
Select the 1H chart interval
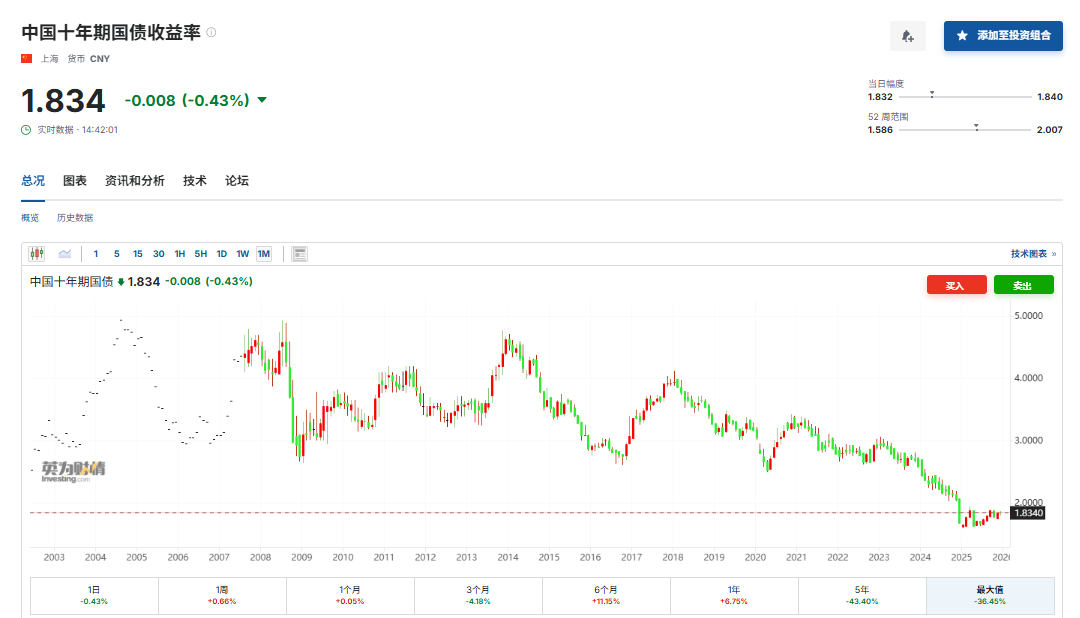(x=180, y=254)
